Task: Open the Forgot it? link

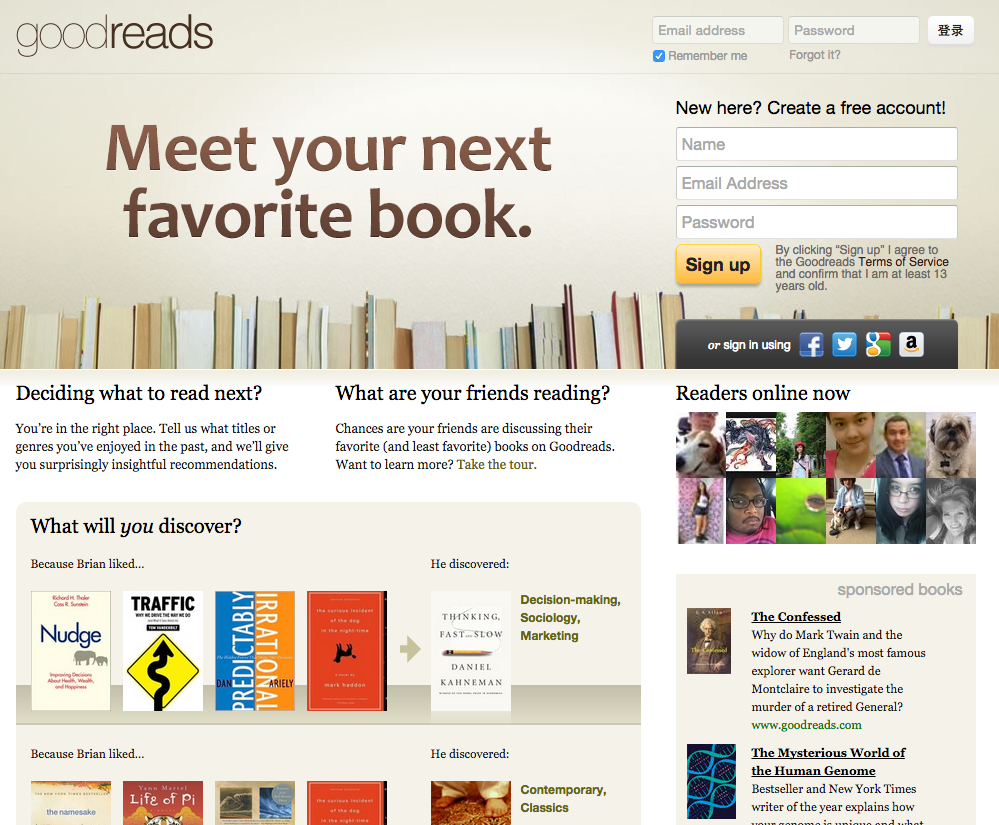Action: 814,55
